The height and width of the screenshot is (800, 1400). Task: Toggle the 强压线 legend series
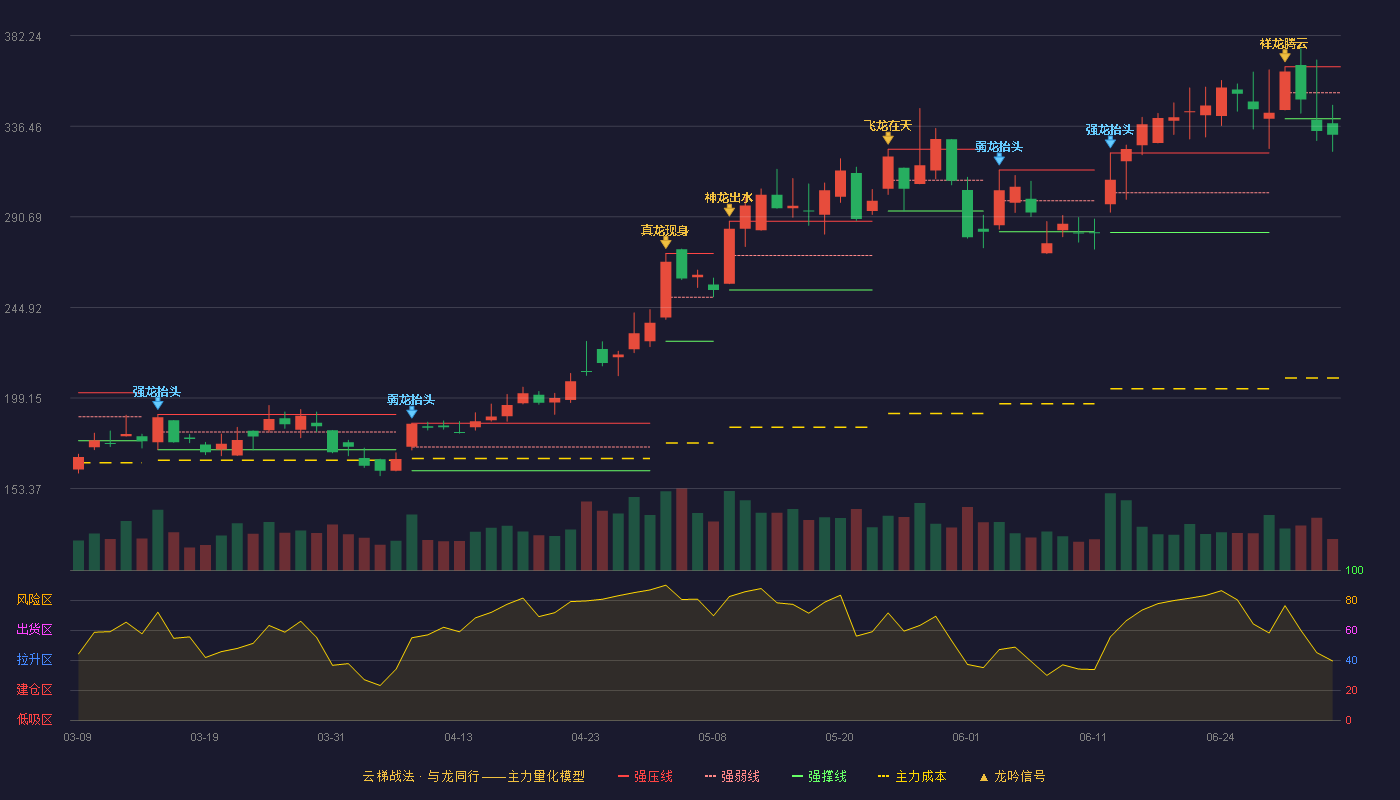(645, 776)
